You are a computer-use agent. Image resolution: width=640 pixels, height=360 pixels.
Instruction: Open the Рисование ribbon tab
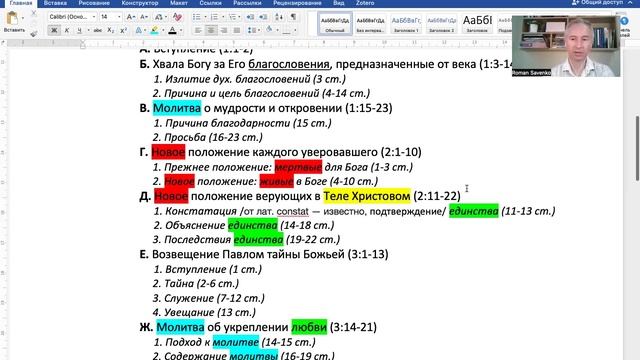click(x=94, y=3)
